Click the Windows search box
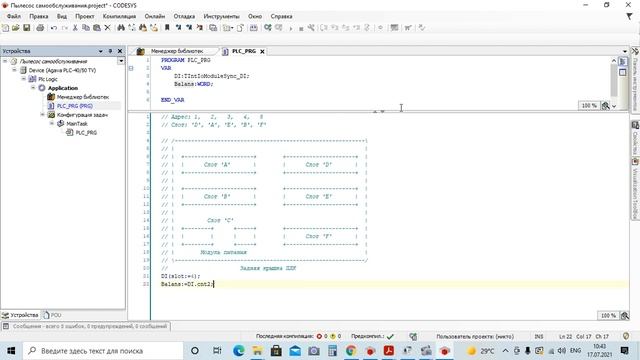Image resolution: width=640 pixels, height=360 pixels. click(x=103, y=351)
